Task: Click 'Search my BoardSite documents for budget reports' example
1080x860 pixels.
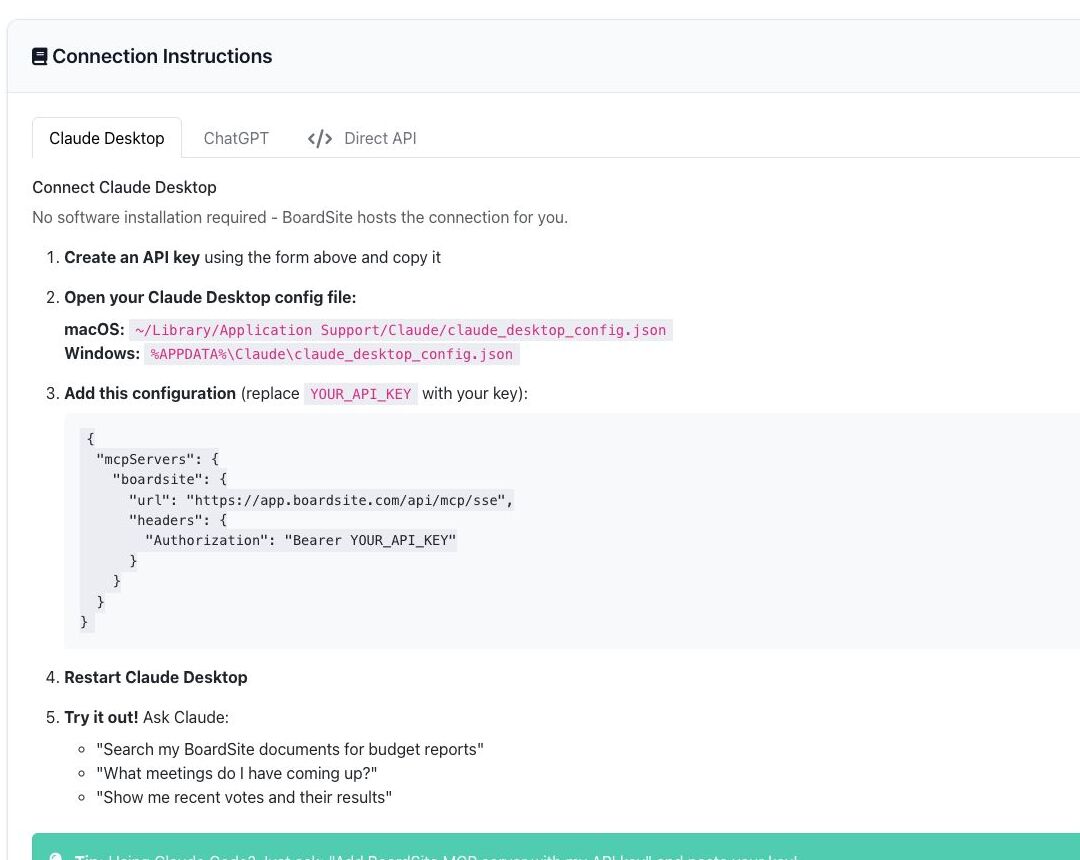Action: (290, 749)
